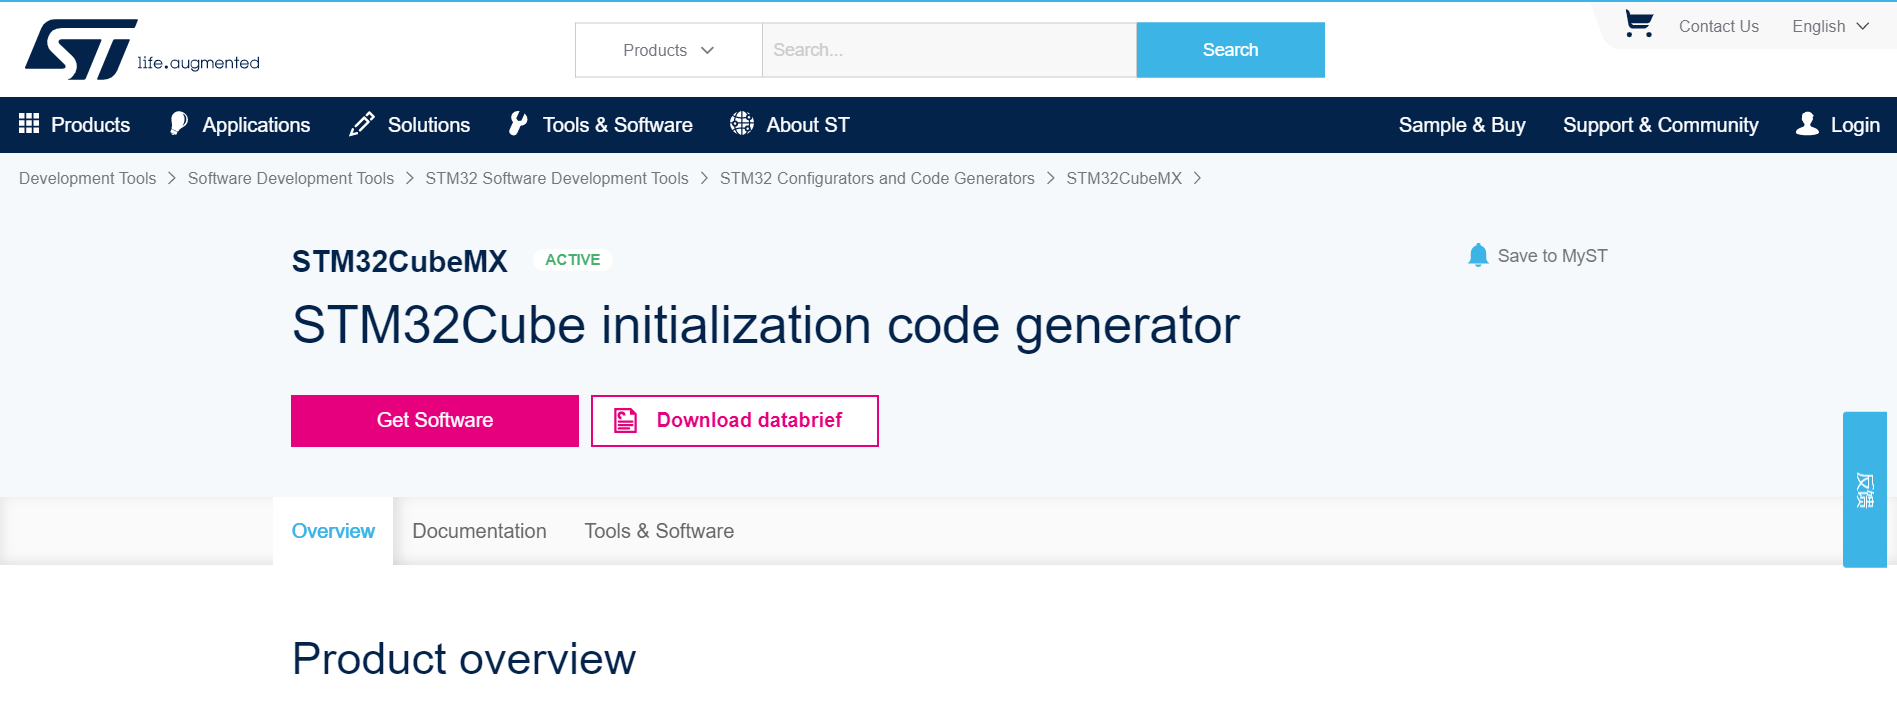This screenshot has width=1897, height=701.
Task: Click the STM32CubeMX product name heading
Action: [400, 261]
